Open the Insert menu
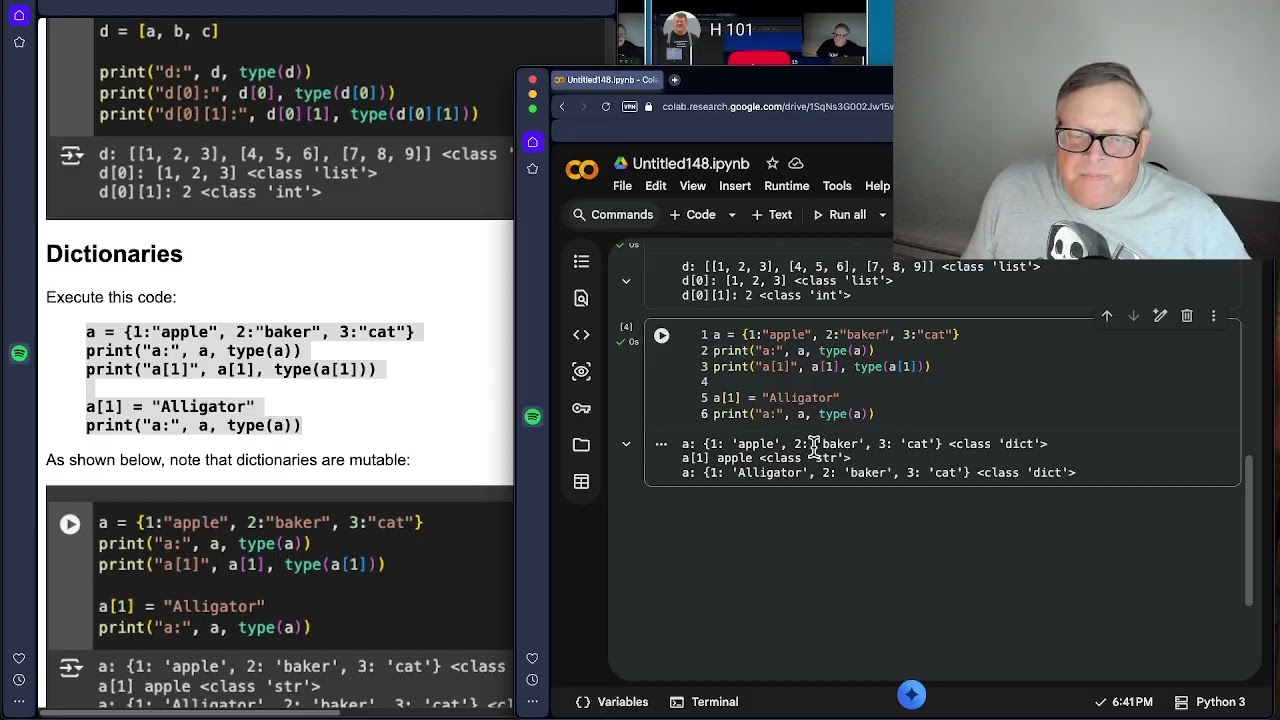The width and height of the screenshot is (1280, 720). pyautogui.click(x=735, y=186)
